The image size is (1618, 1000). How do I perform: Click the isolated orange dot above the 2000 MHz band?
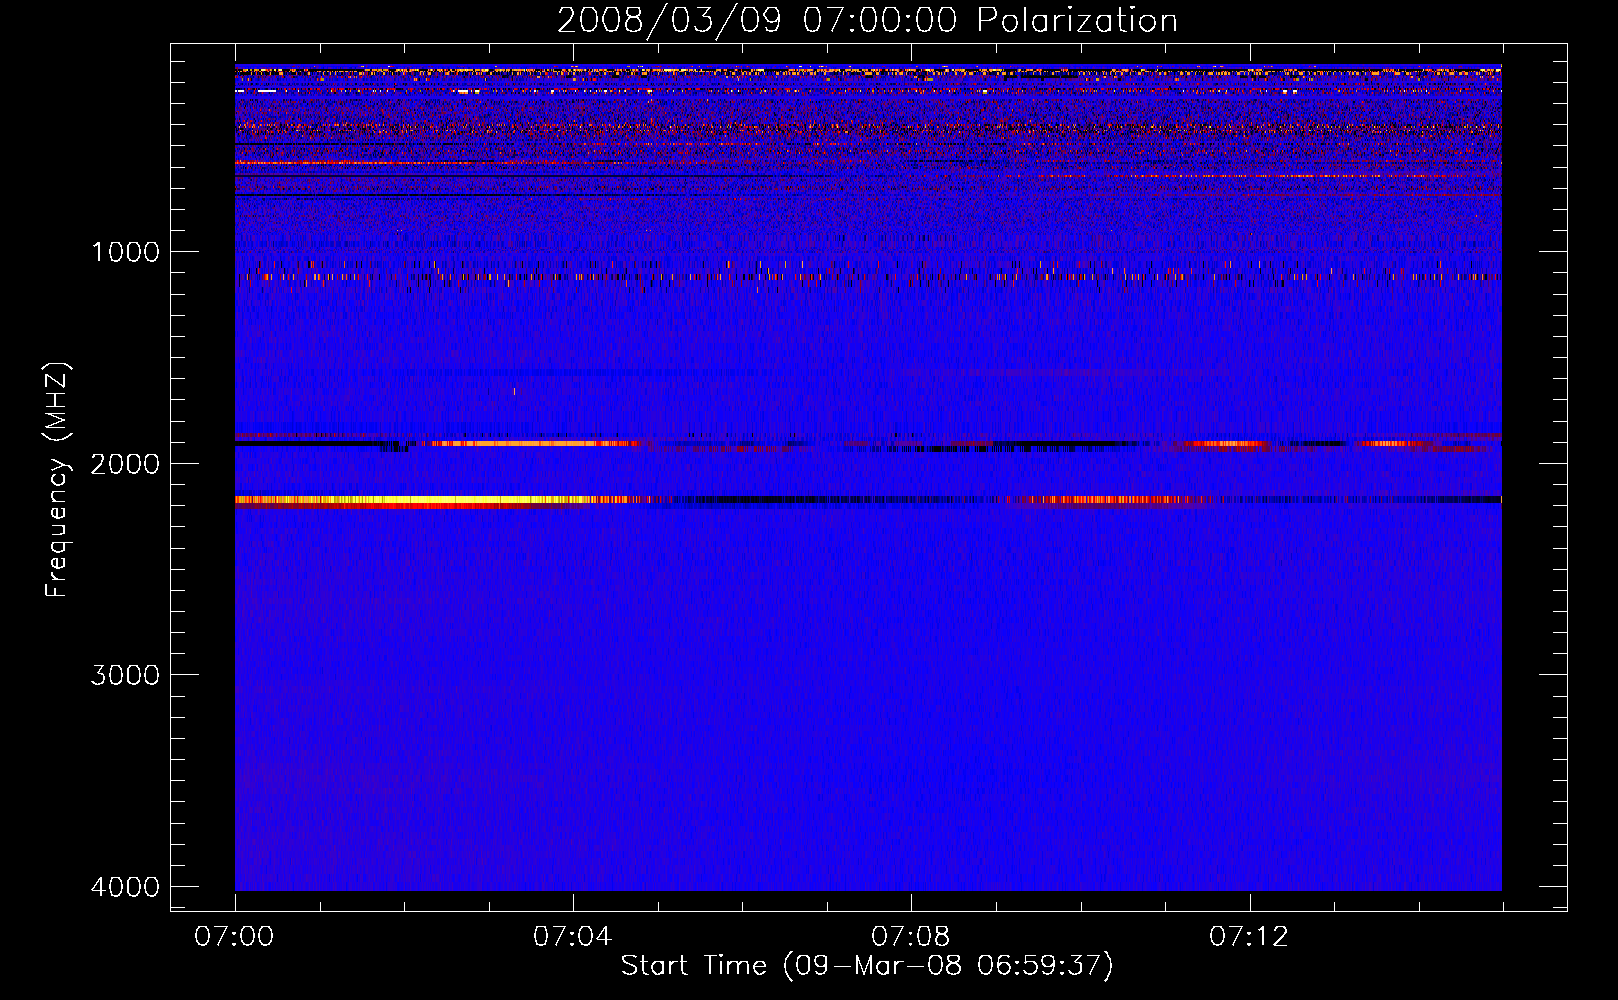(x=514, y=391)
